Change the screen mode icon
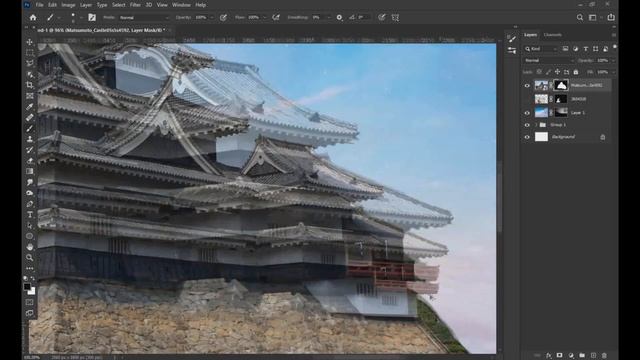This screenshot has height=360, width=640. [30, 313]
